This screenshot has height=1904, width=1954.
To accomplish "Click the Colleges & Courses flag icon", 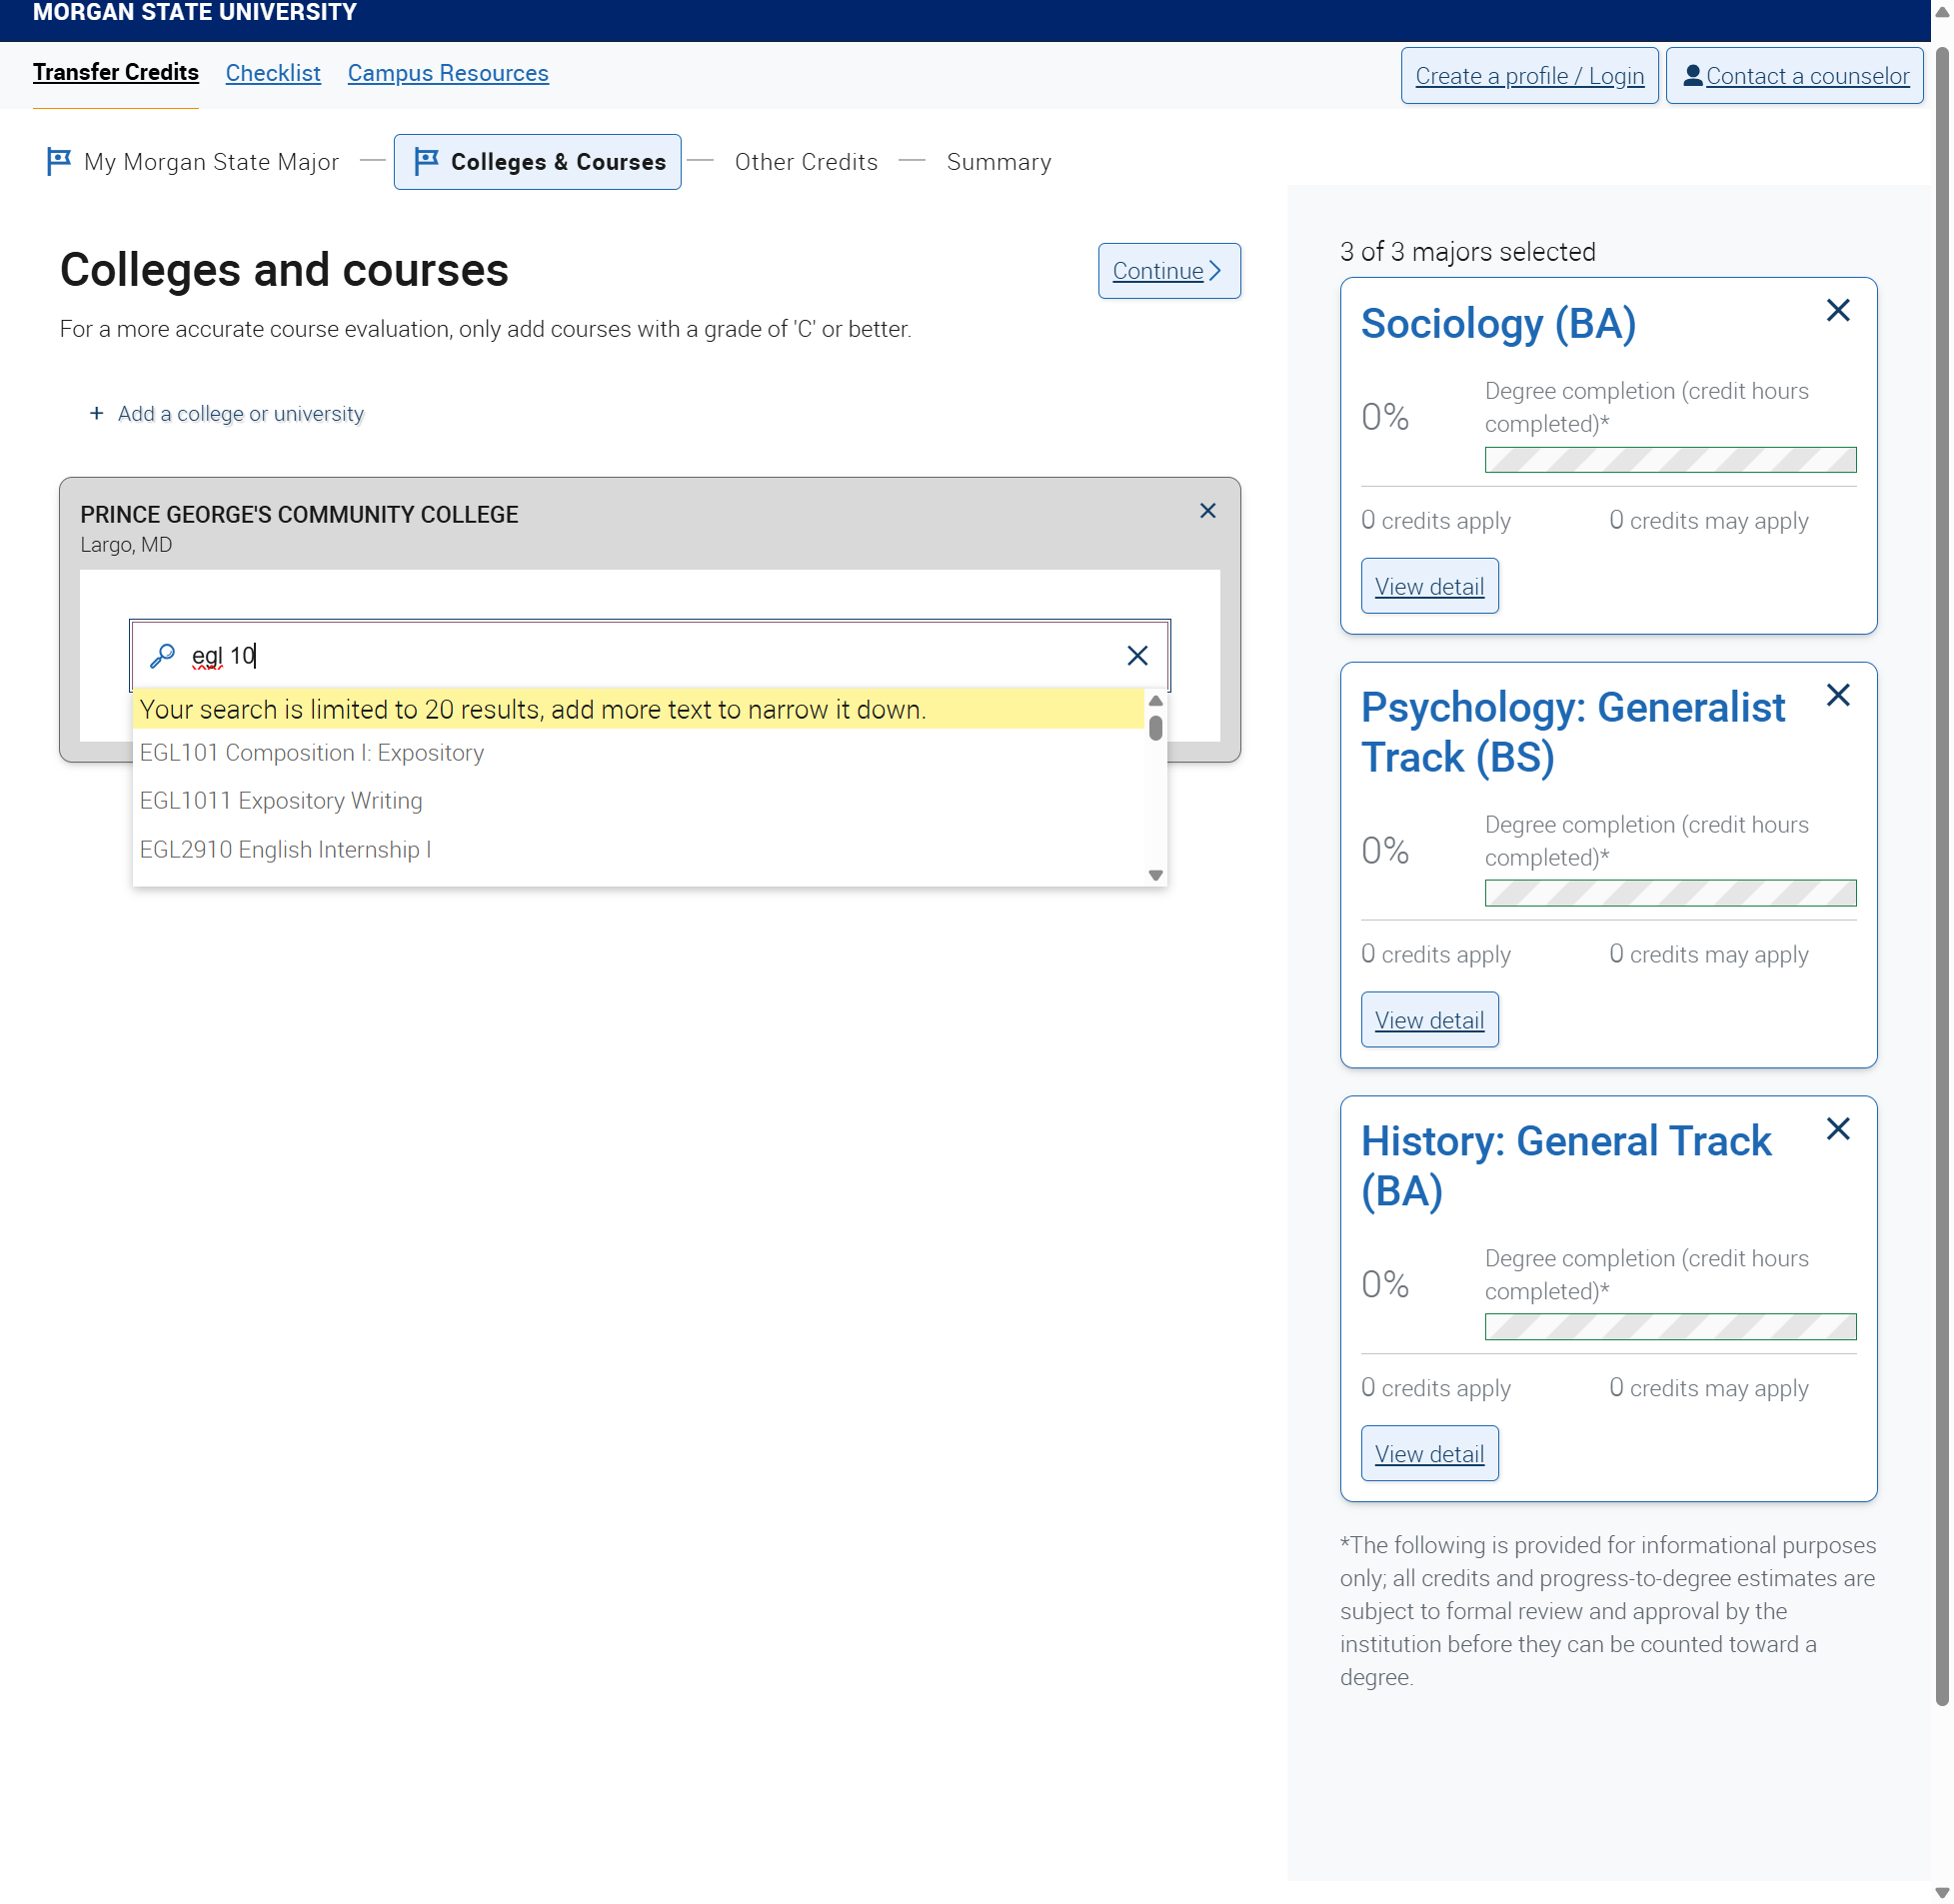I will tap(427, 161).
